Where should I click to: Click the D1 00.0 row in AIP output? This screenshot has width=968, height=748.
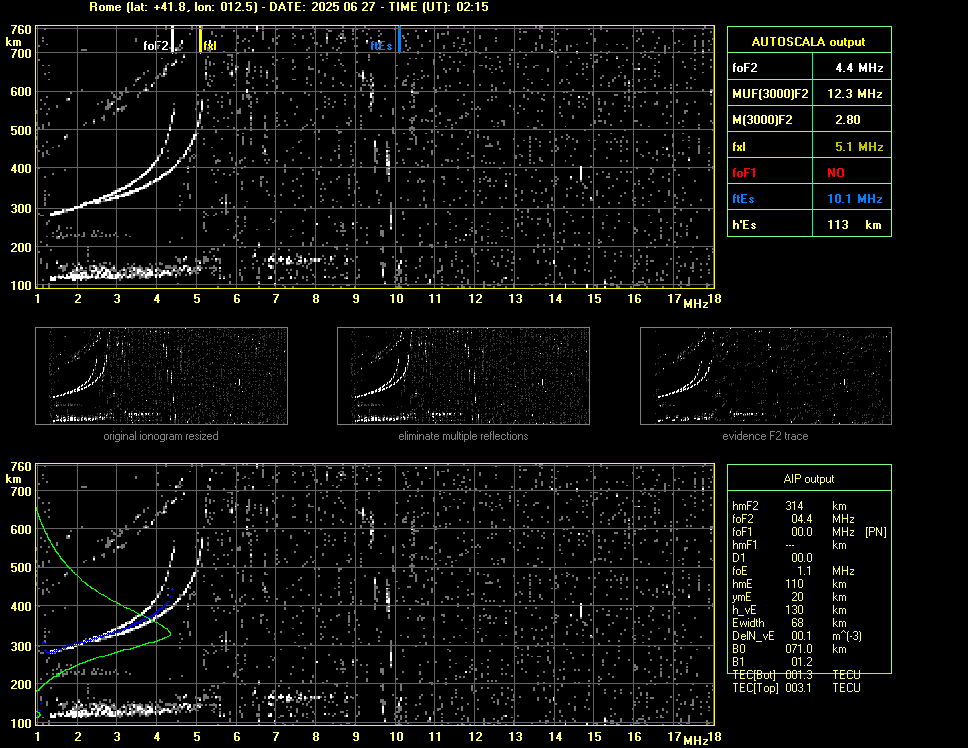pos(773,558)
